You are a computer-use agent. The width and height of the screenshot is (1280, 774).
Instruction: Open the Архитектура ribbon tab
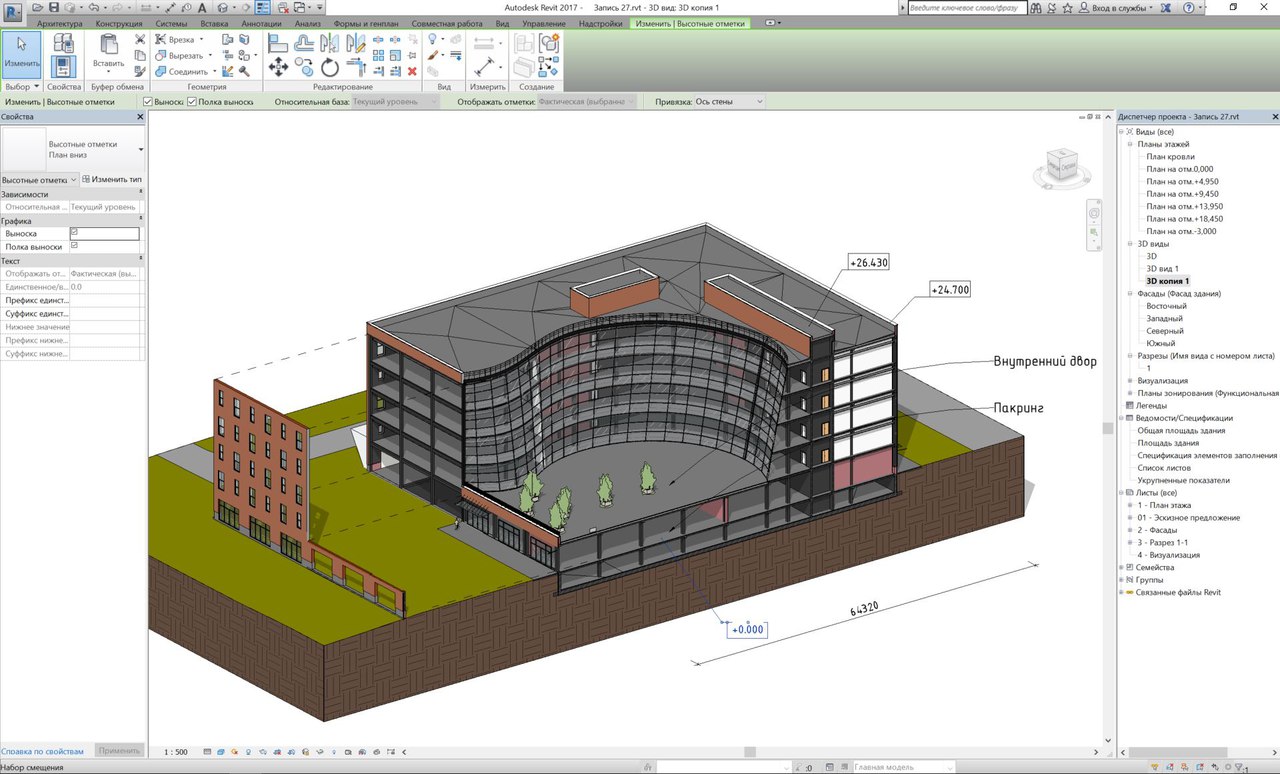60,23
